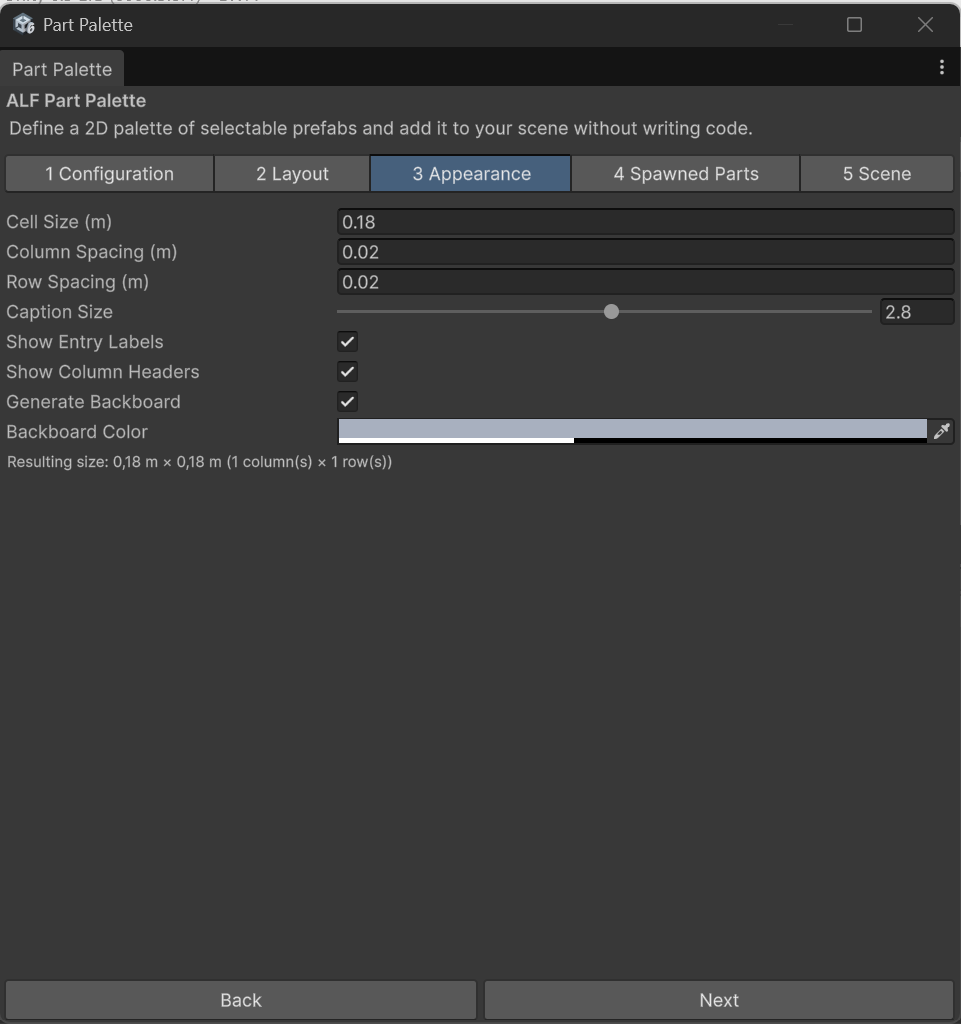Viewport: 961px width, 1024px height.
Task: Click the Caption Size label
Action: 59,312
